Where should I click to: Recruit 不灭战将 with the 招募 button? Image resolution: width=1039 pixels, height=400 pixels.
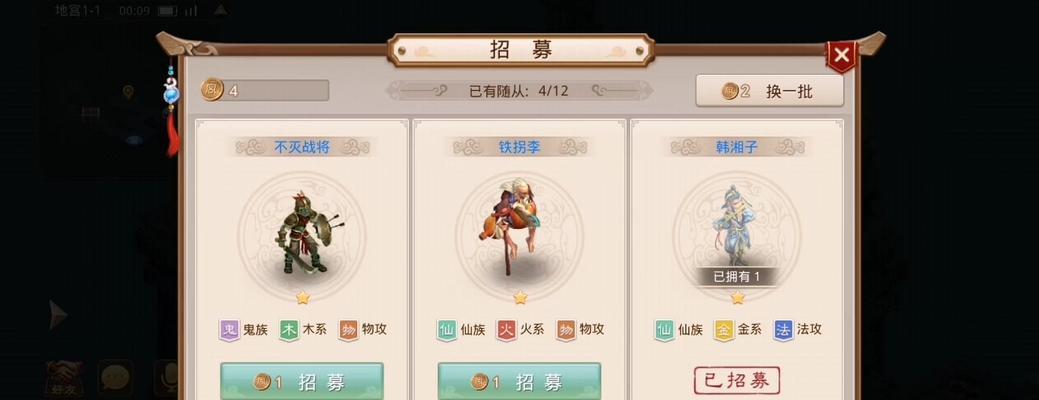[x=301, y=381]
